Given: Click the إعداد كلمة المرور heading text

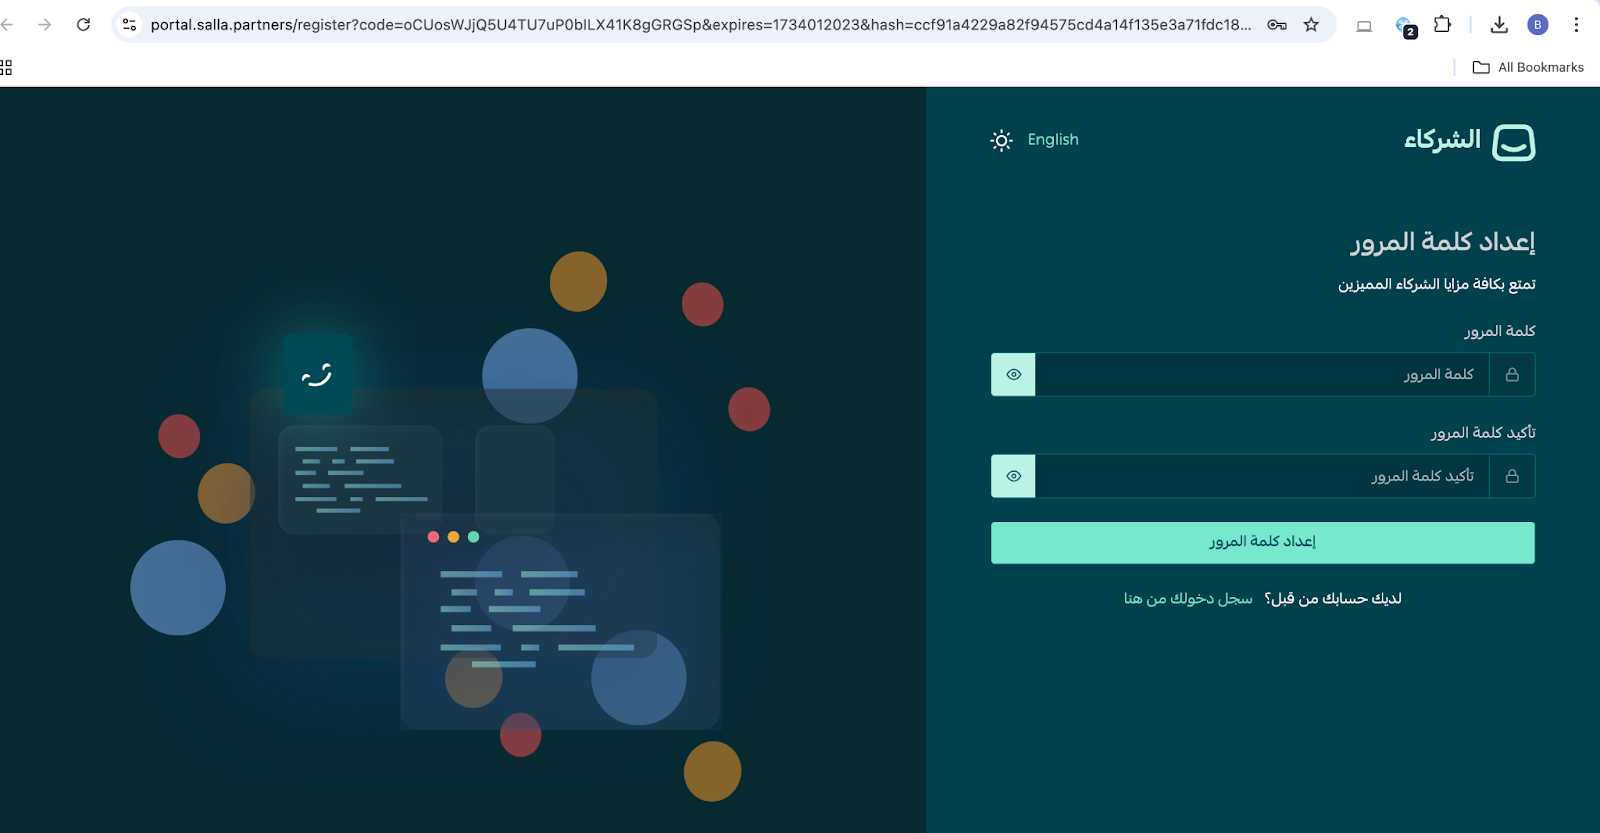Looking at the screenshot, I should tap(1443, 242).
